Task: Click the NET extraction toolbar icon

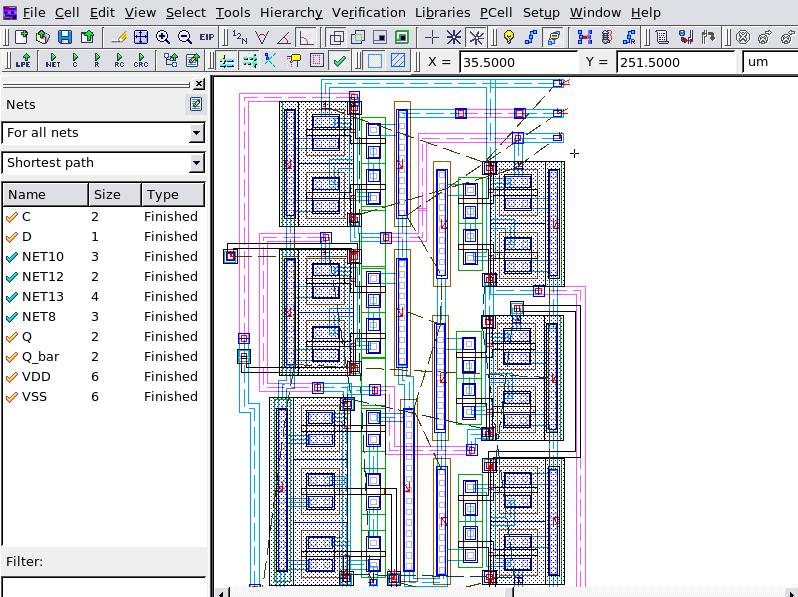Action: pyautogui.click(x=52, y=61)
